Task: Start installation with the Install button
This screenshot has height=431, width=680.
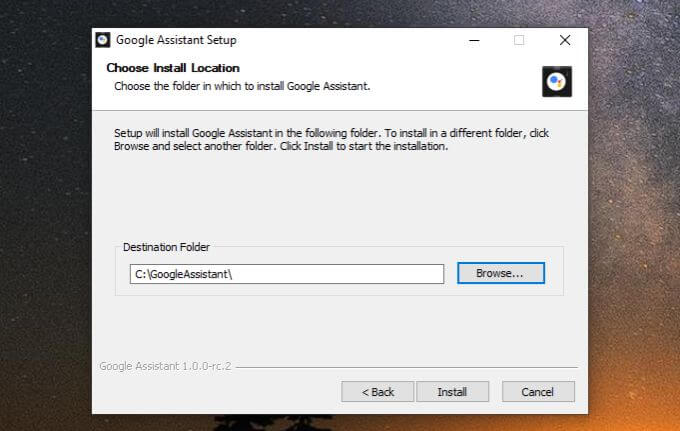Action: 452,391
